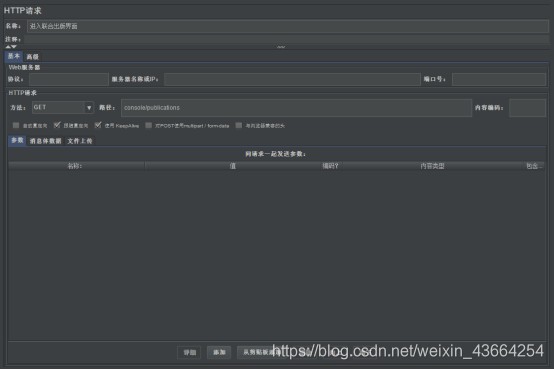The image size is (554, 370).
Task: Open the 文件上传 tab
Action: pos(80,141)
